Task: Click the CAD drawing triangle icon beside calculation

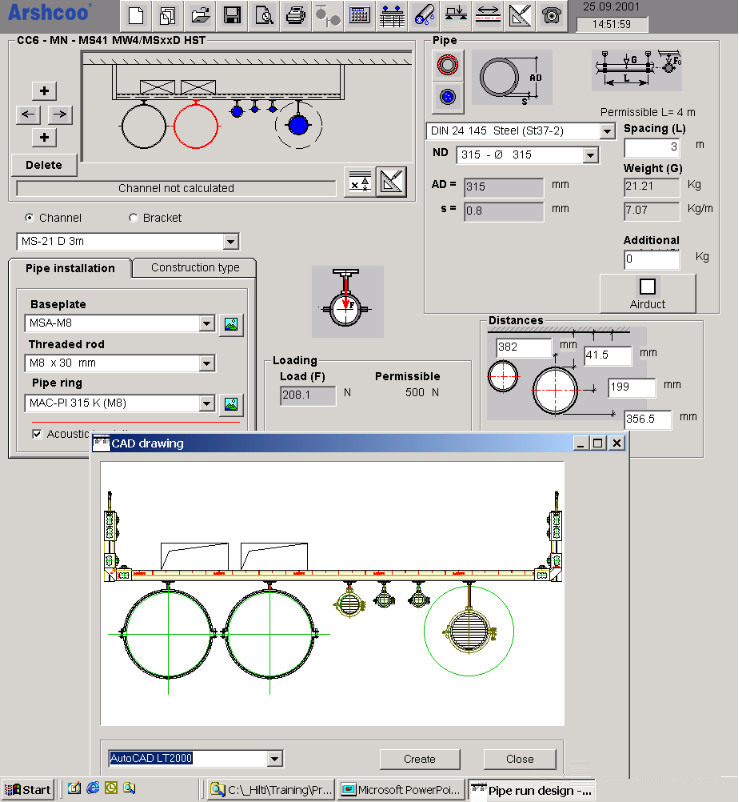Action: pos(391,182)
